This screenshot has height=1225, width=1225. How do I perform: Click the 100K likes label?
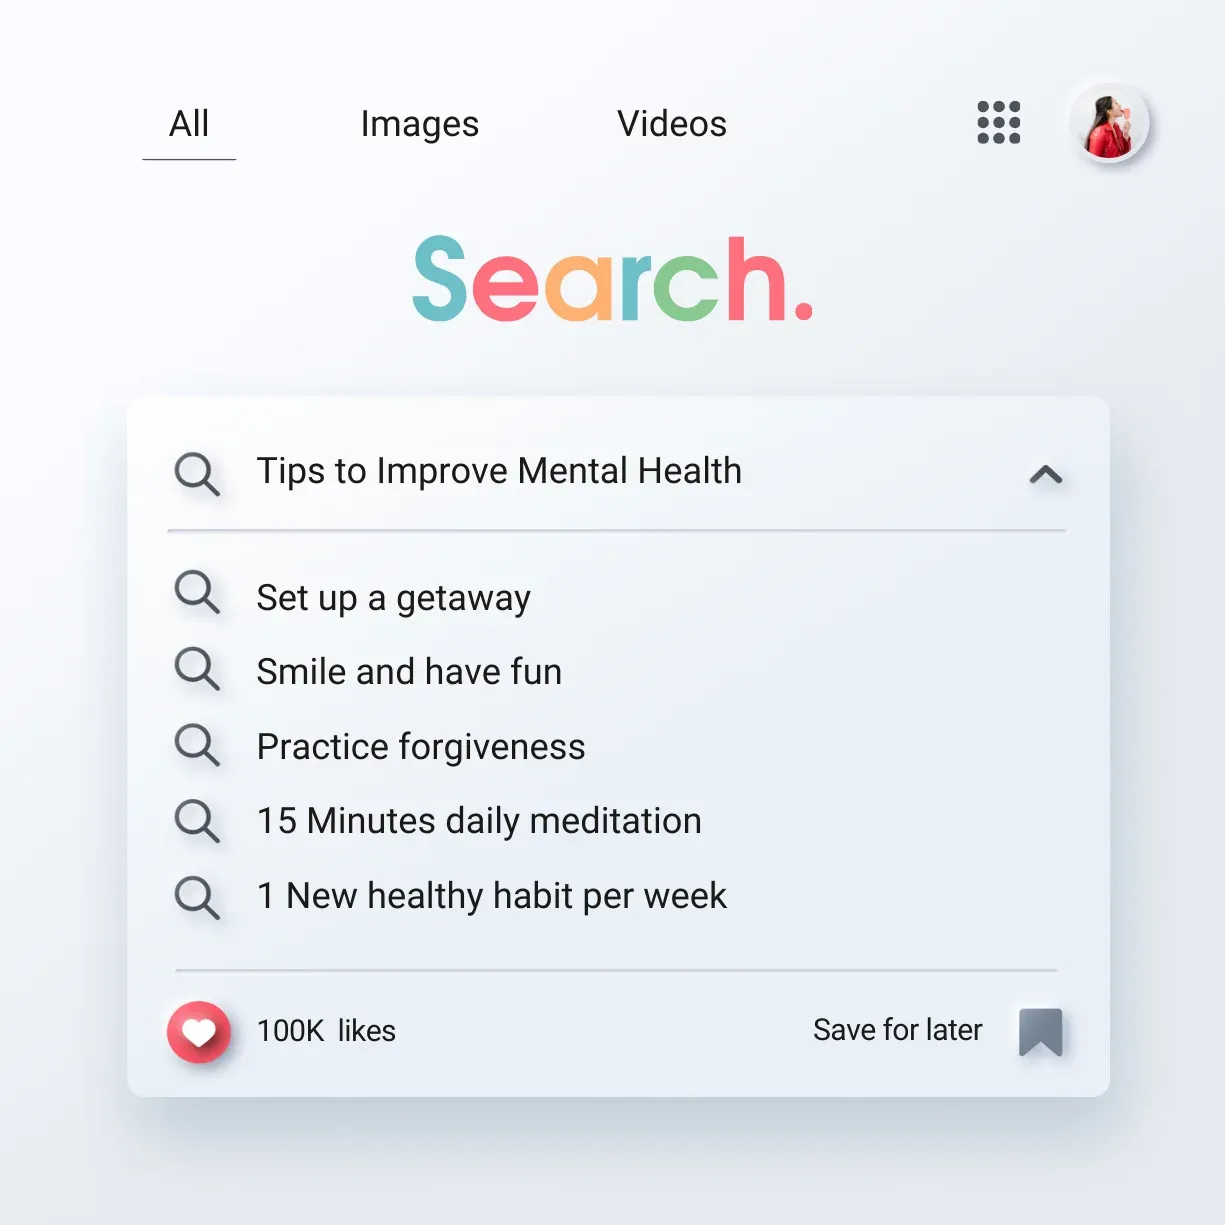326,1031
